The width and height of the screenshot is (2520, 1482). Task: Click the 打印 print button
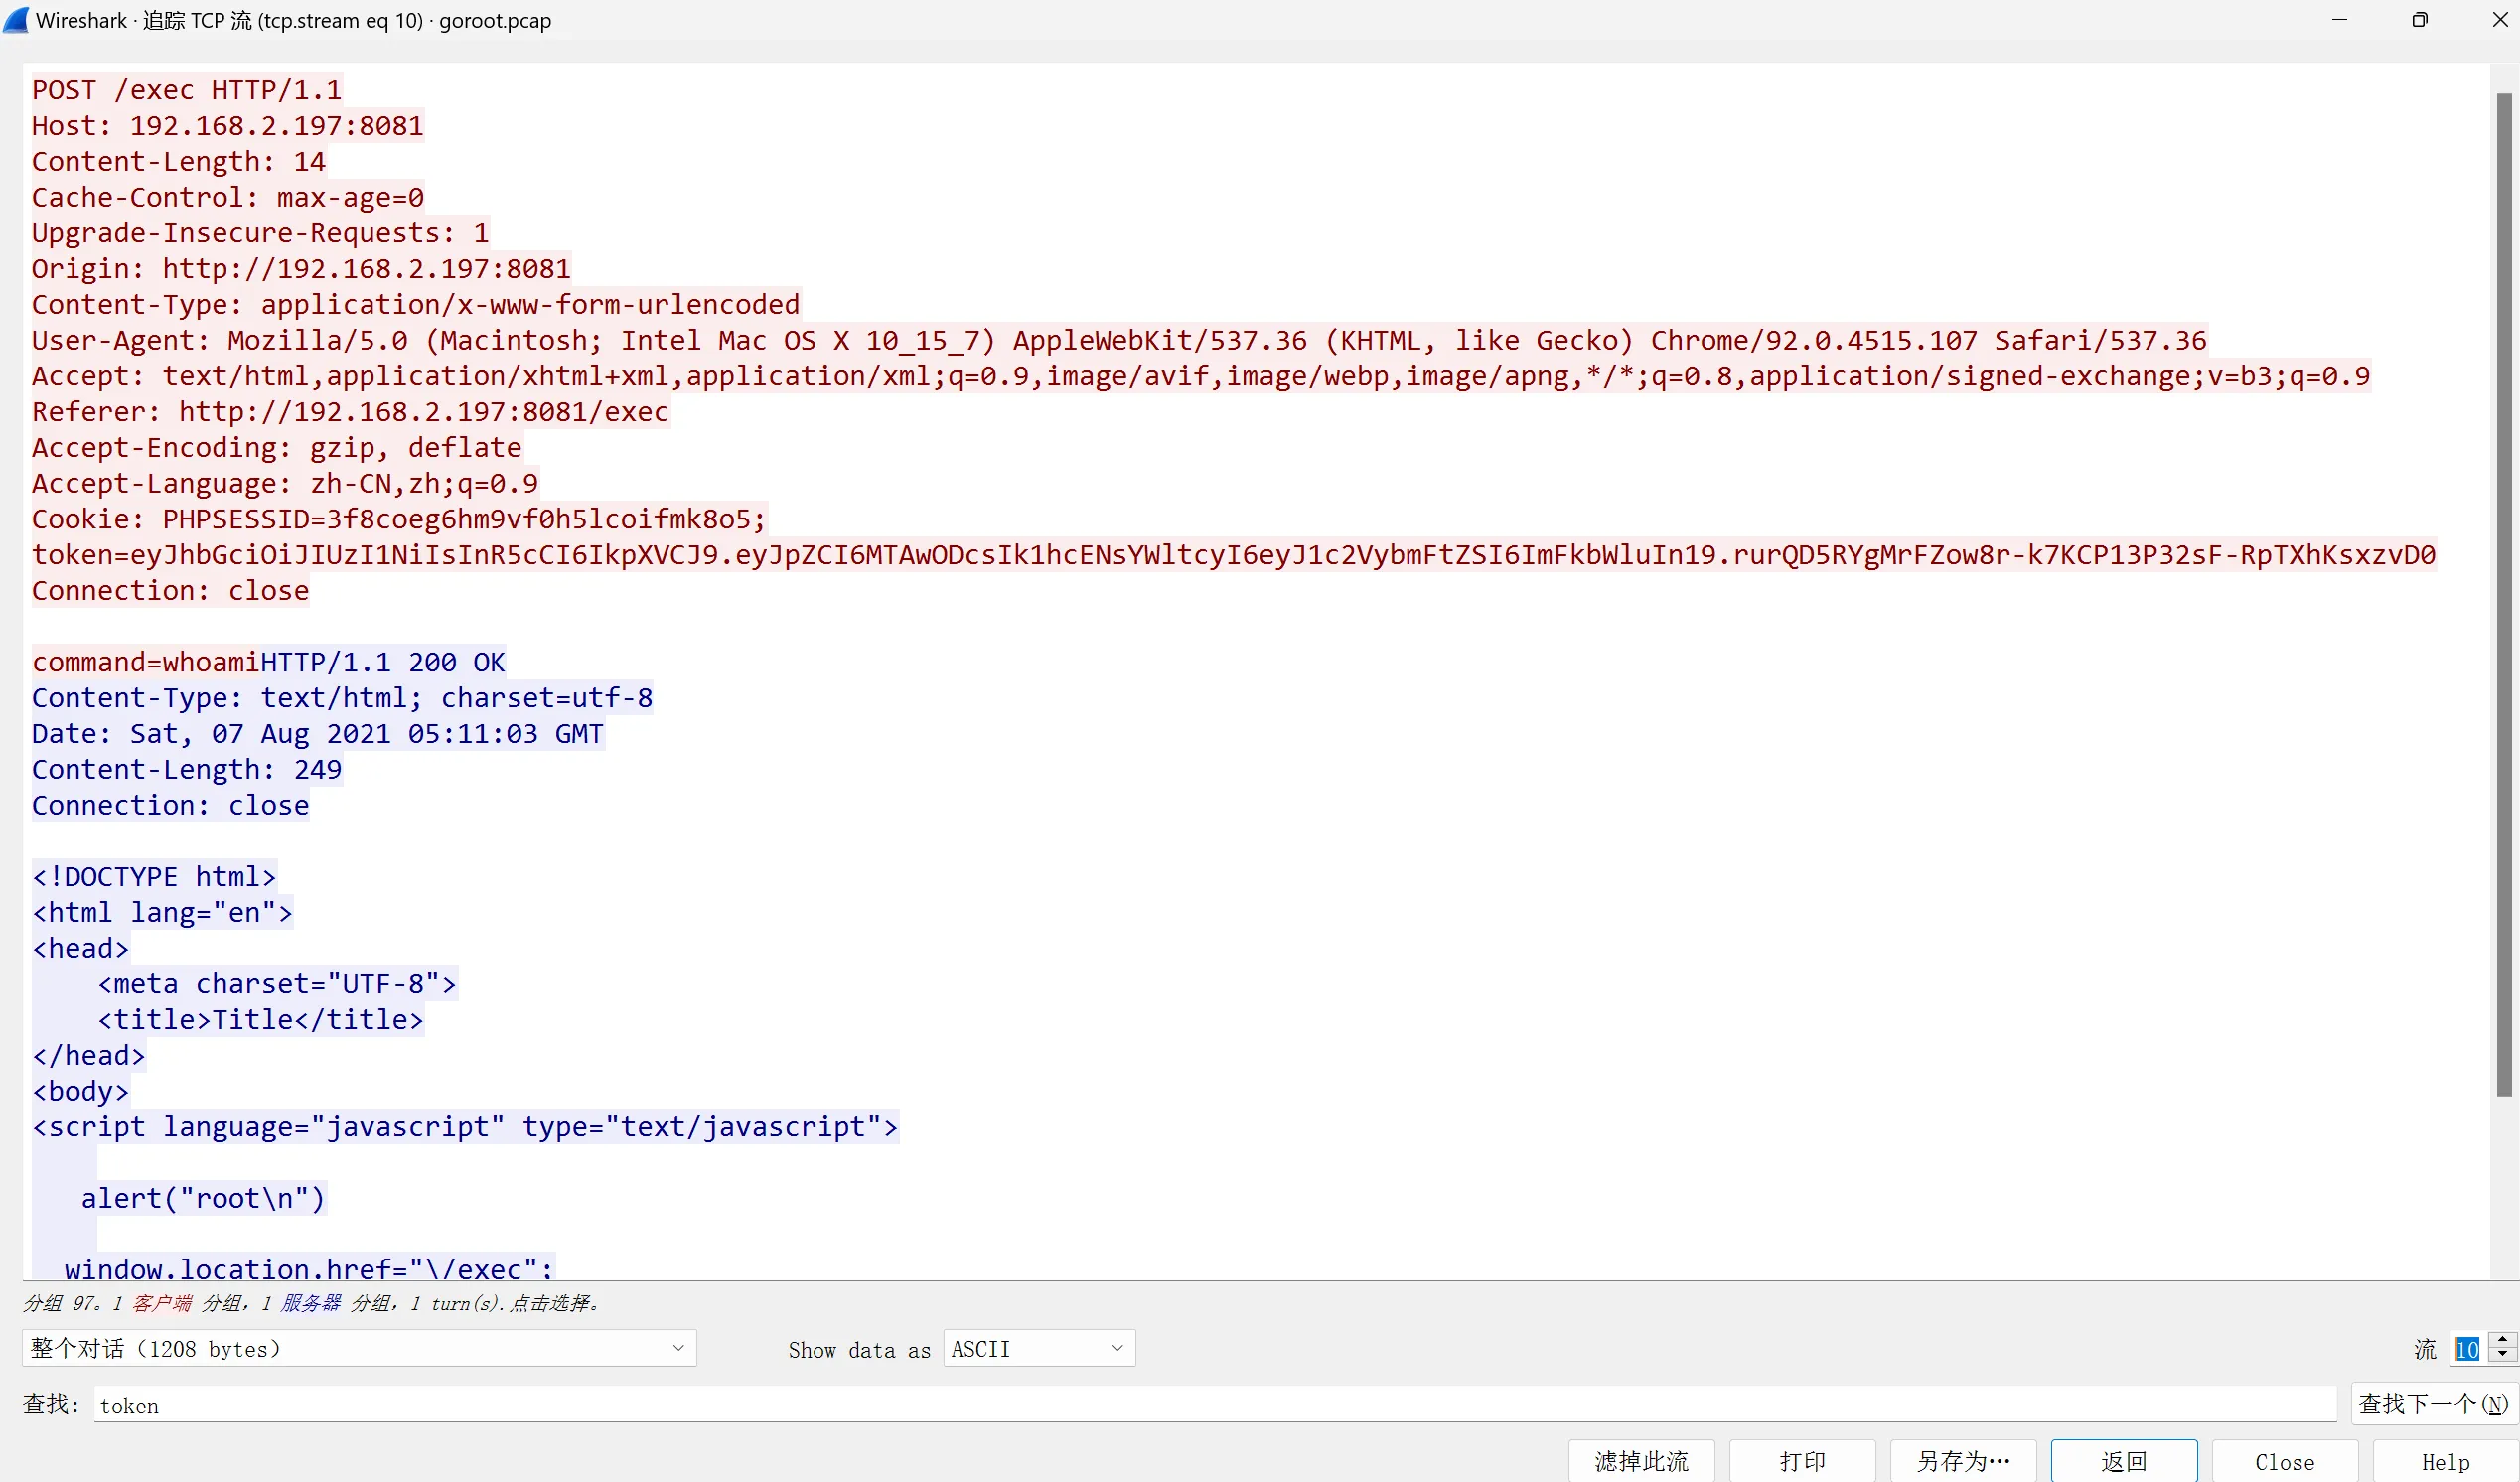click(1801, 1460)
